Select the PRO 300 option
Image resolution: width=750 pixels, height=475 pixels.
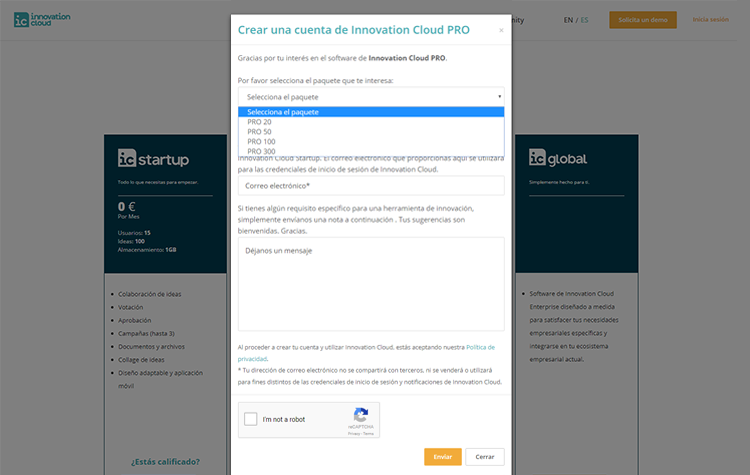click(371, 151)
